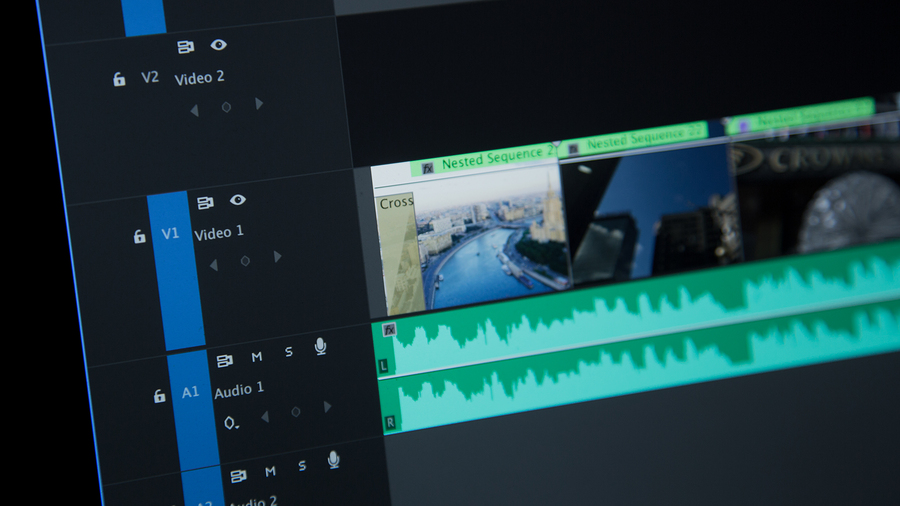This screenshot has width=900, height=506.
Task: Mute the Audio 2 track
Action: [x=270, y=472]
